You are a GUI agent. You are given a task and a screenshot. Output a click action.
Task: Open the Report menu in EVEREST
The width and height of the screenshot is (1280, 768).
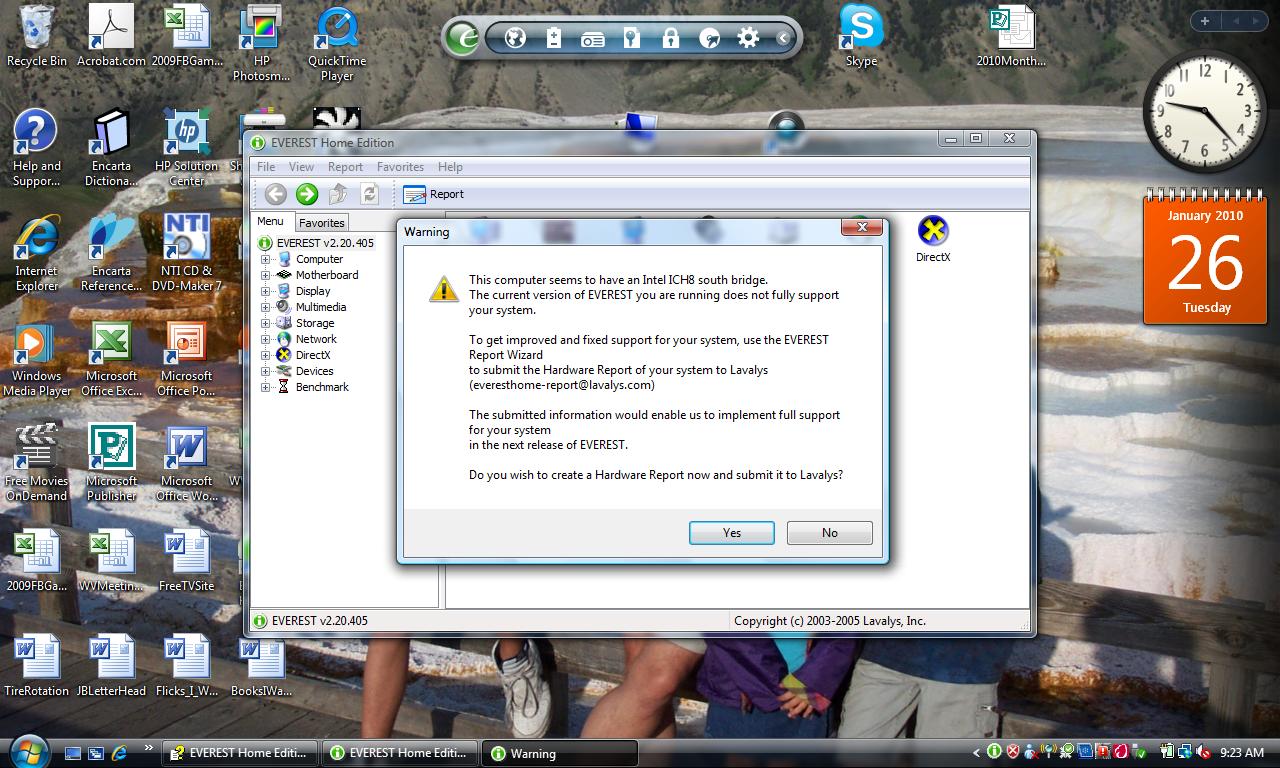345,167
